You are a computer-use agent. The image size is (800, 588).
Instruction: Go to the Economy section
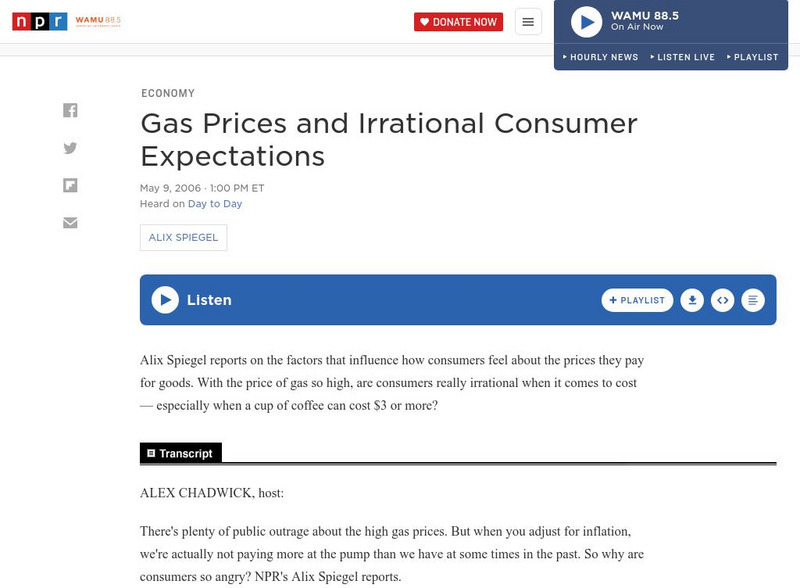[168, 93]
